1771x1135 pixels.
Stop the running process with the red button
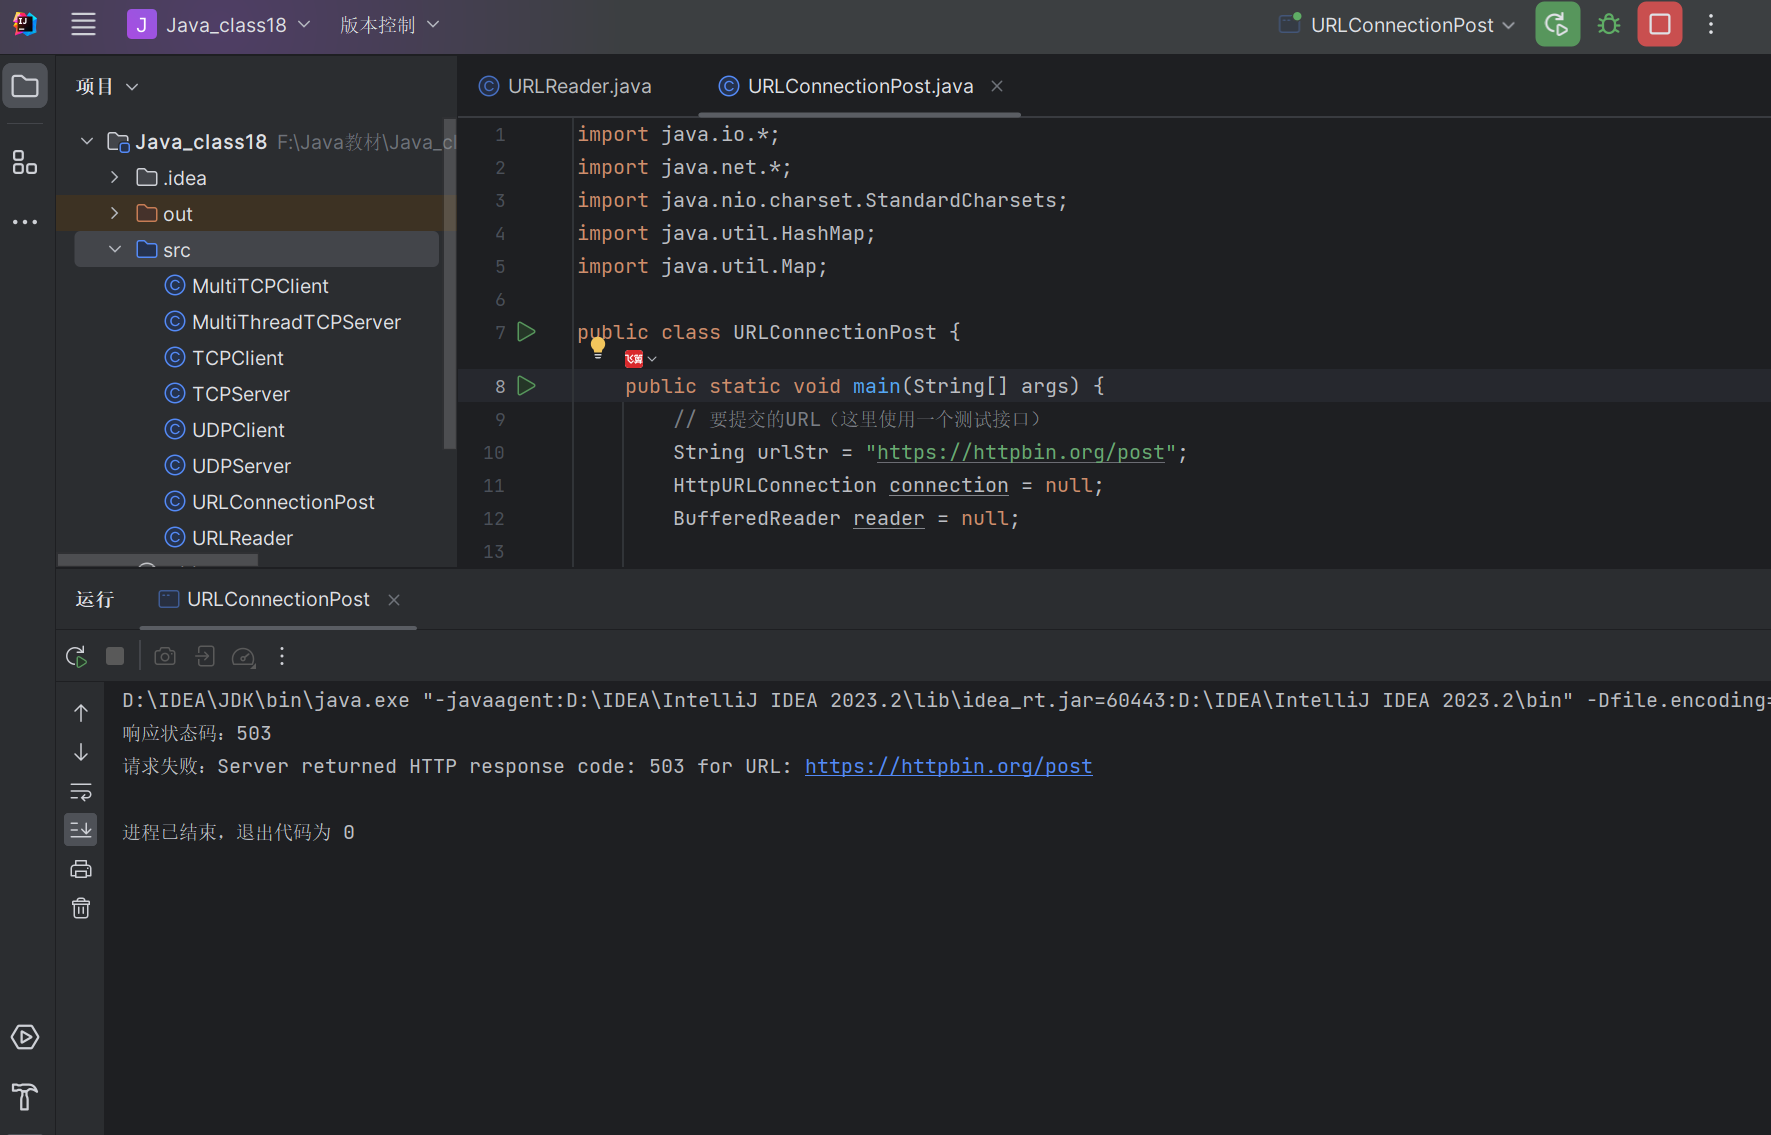[1659, 25]
